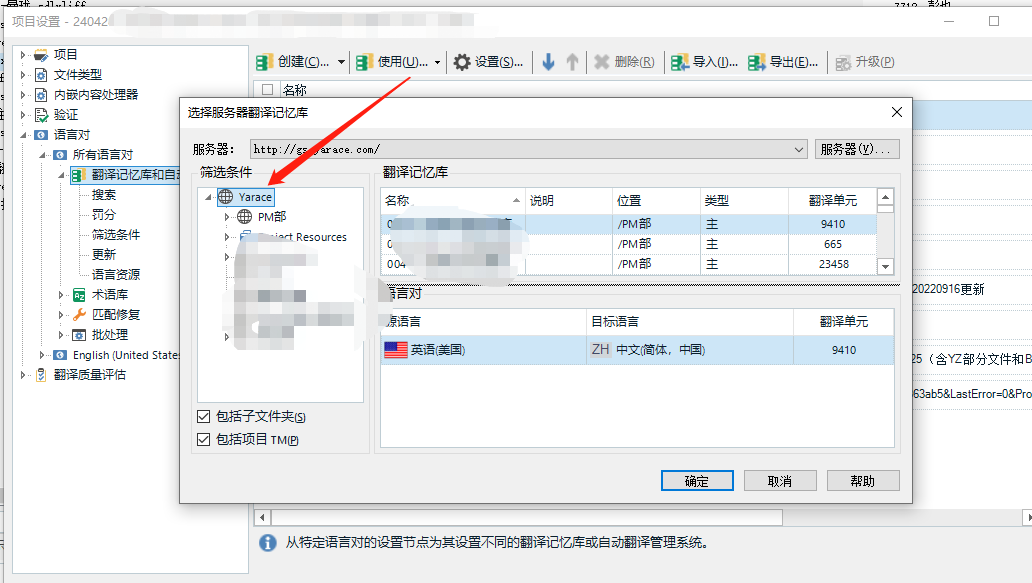Expand the 批处理 tree node
The width and height of the screenshot is (1032, 583).
click(61, 335)
